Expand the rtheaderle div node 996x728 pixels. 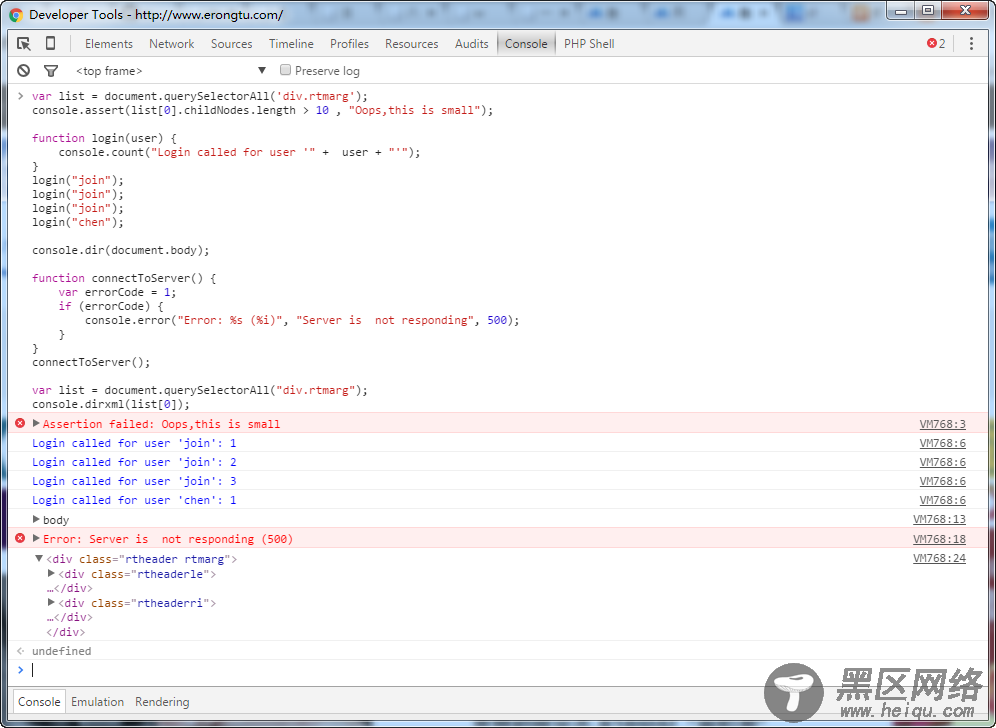pos(51,573)
